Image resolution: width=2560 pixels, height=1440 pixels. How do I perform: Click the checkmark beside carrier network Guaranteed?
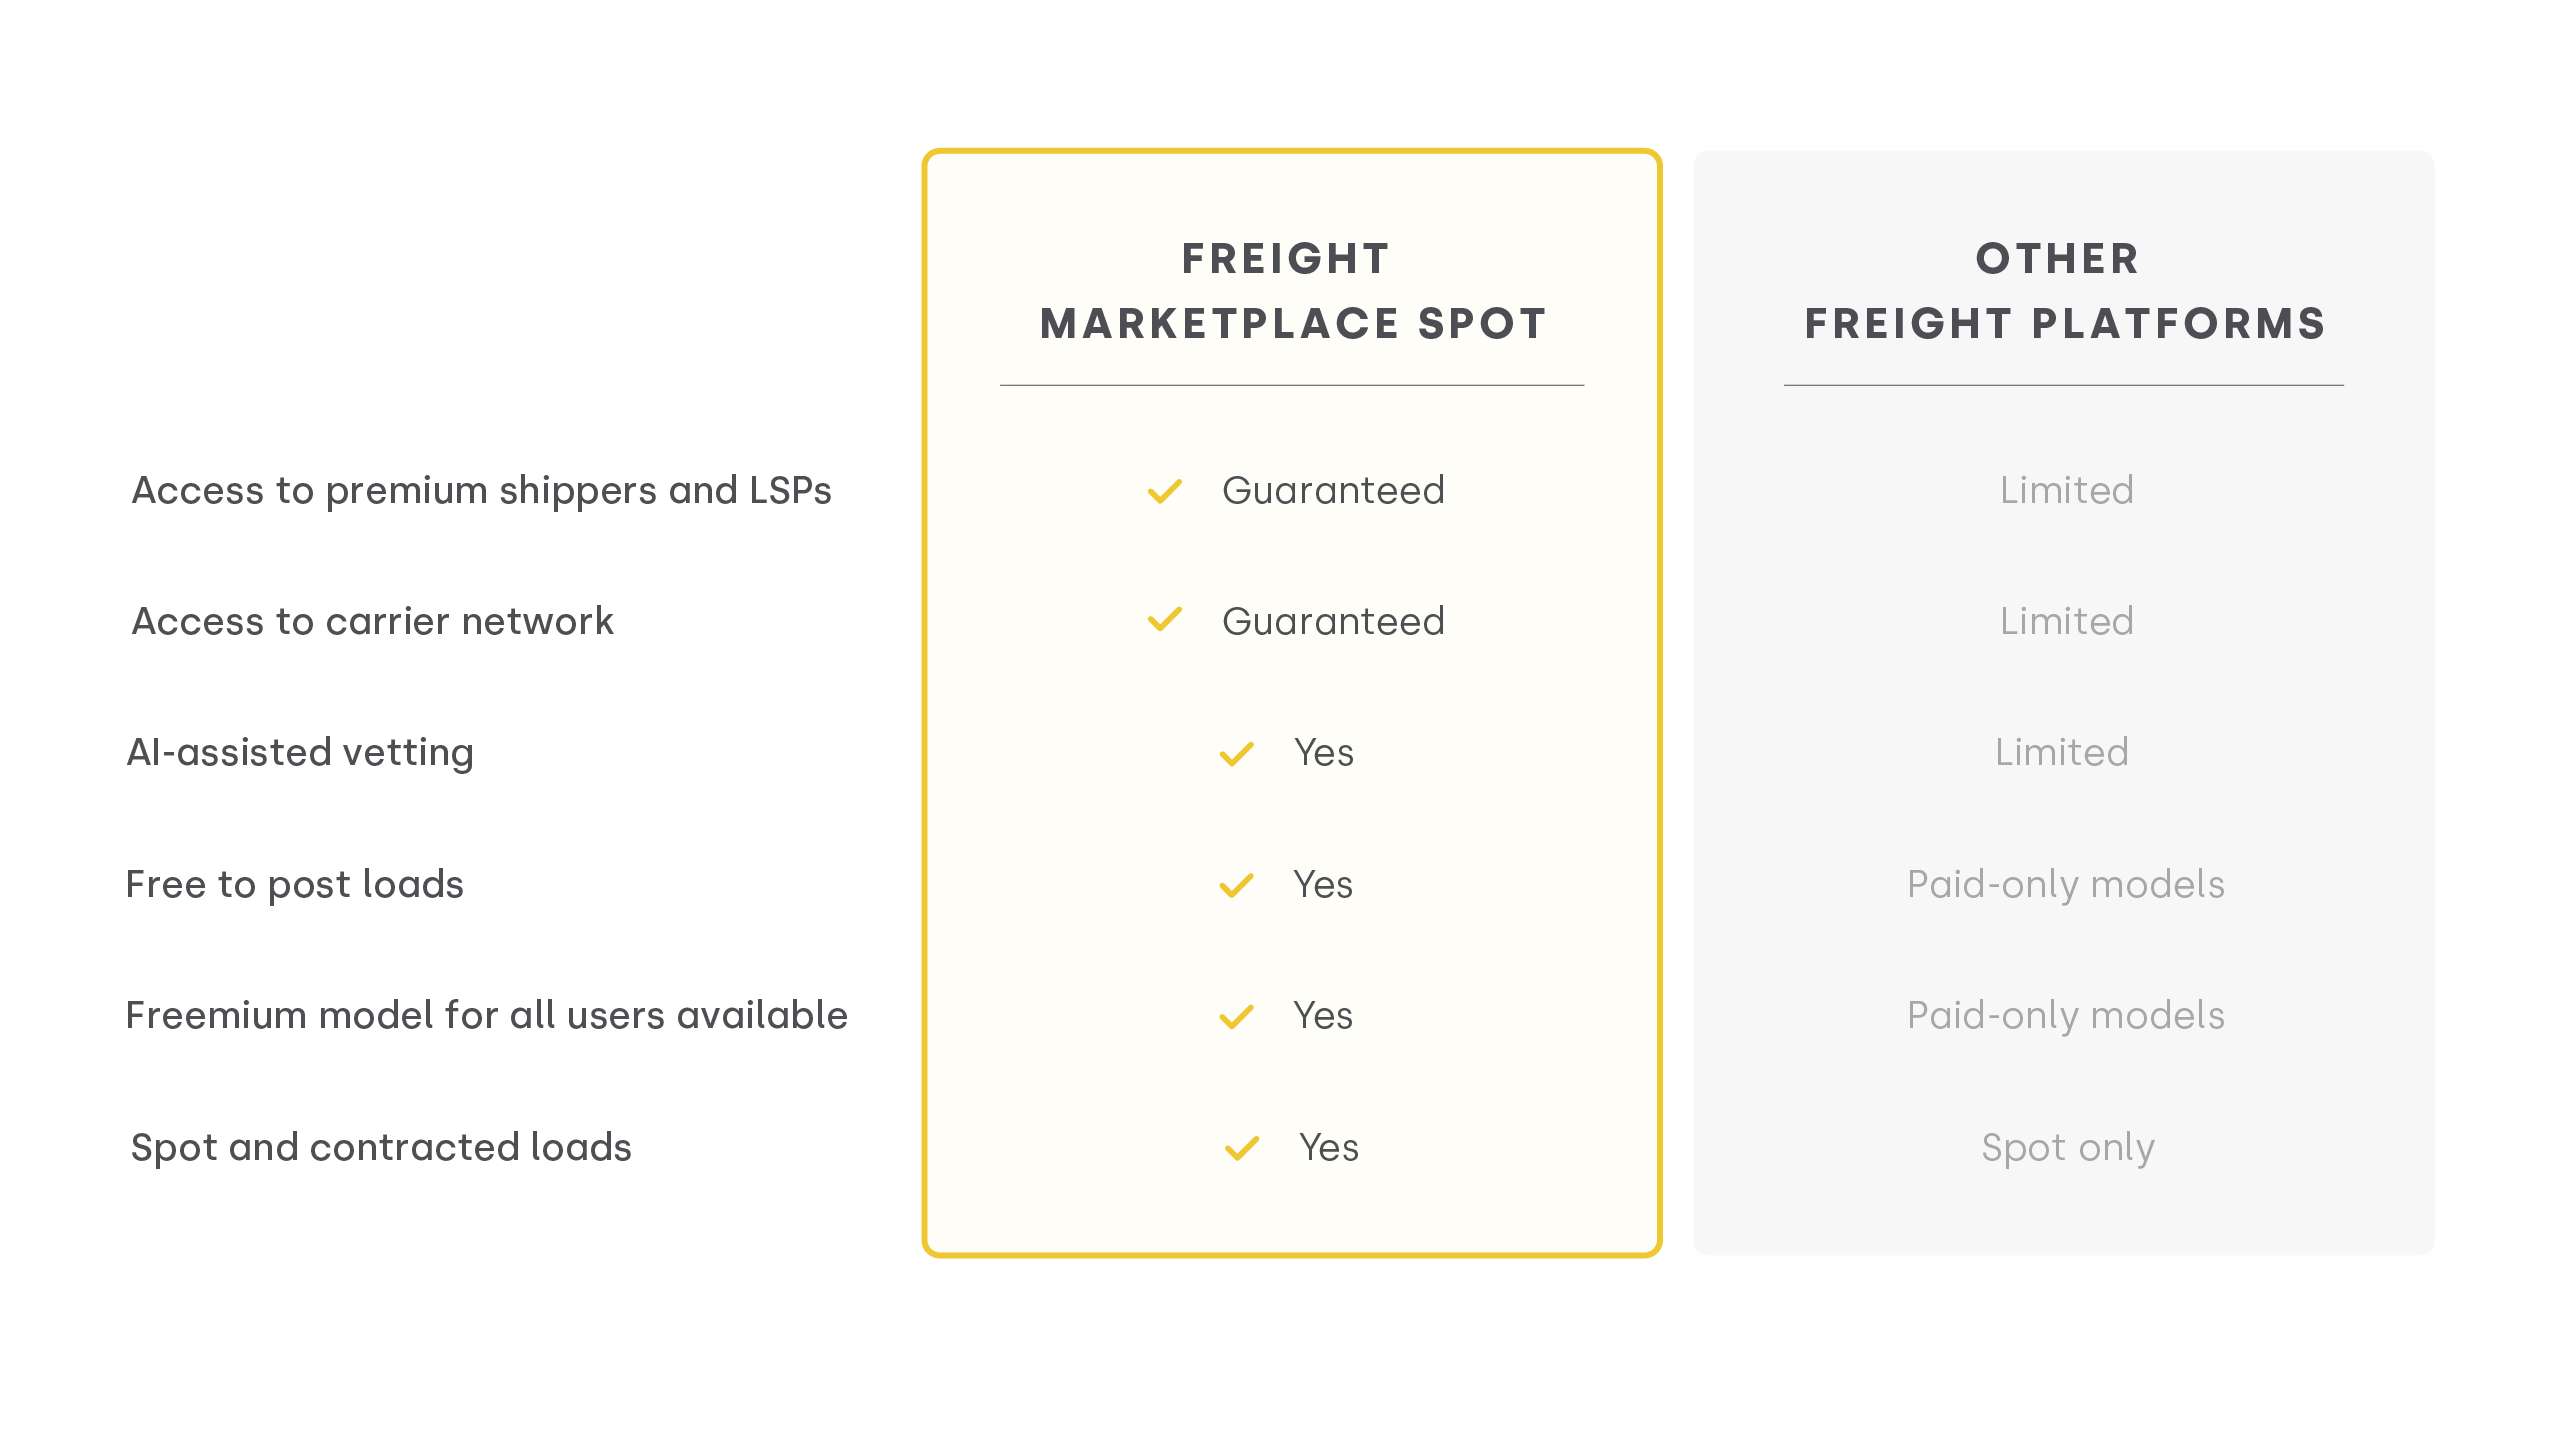(x=1164, y=620)
